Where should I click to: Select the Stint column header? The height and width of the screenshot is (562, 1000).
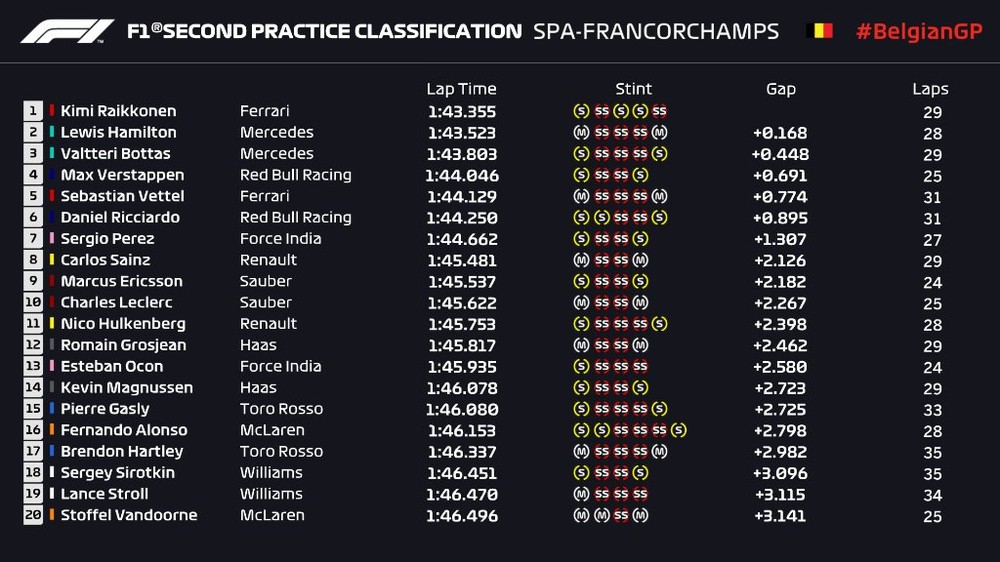tap(634, 89)
